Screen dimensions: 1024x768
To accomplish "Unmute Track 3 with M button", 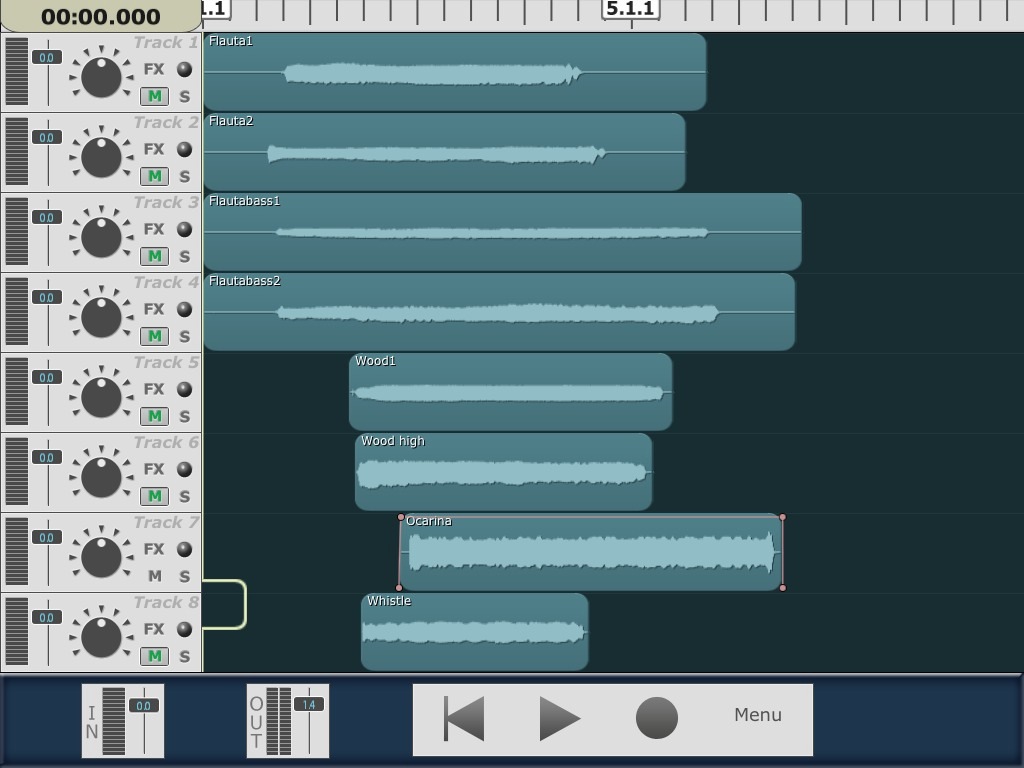I will 155,256.
